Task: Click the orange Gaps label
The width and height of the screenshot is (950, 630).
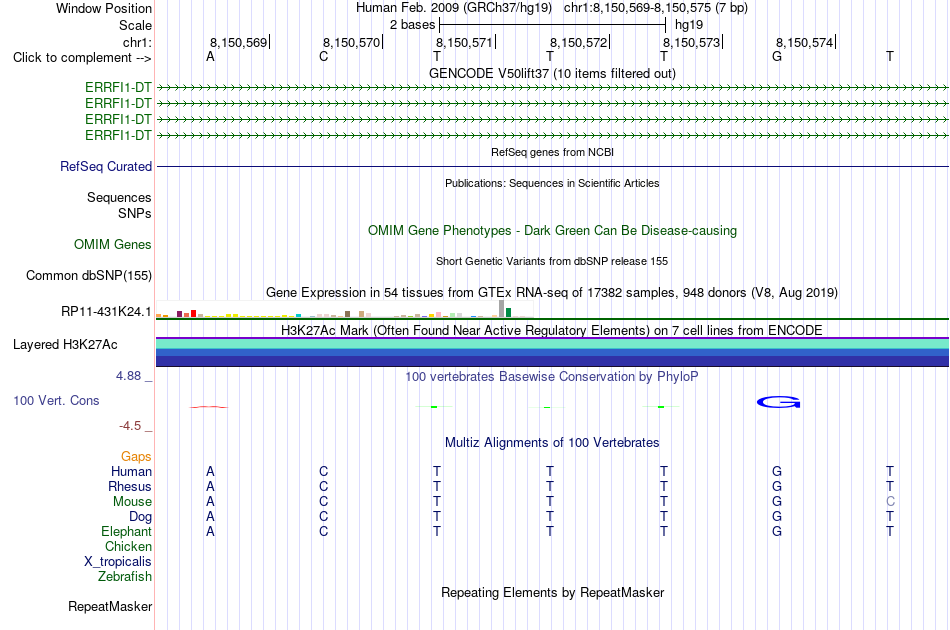Action: click(136, 457)
